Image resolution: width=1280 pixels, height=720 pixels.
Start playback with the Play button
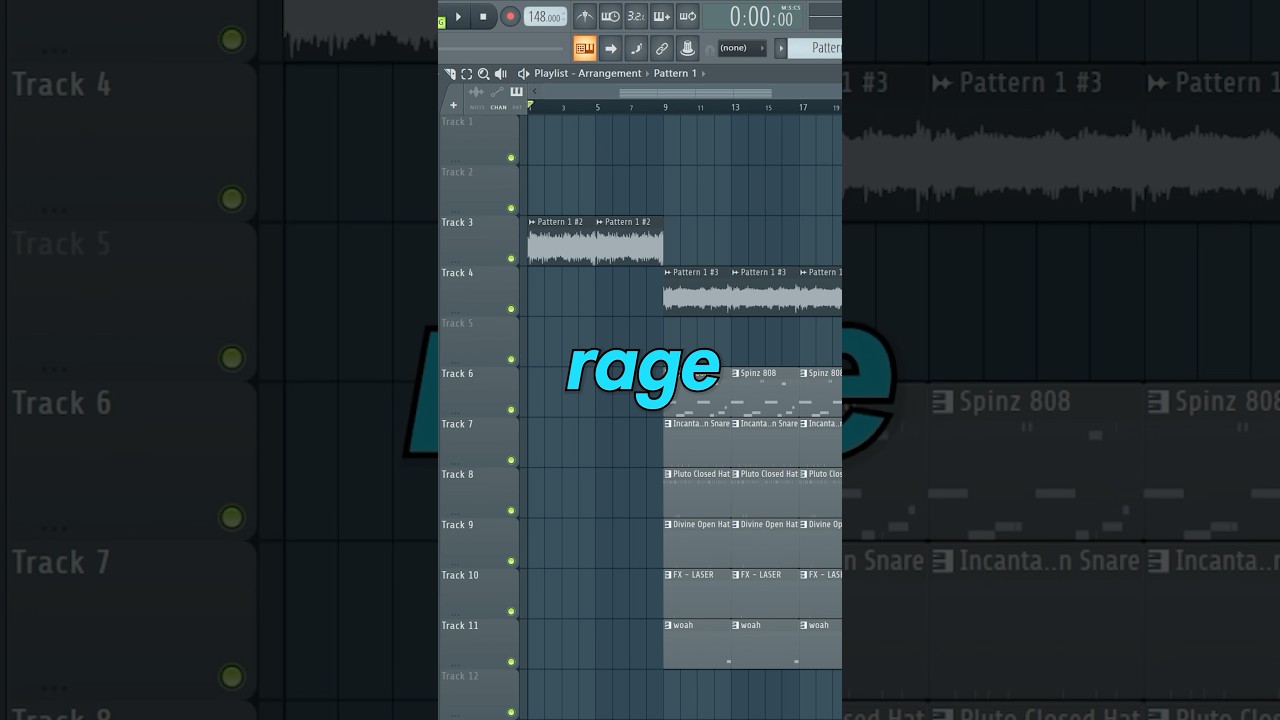pos(459,16)
